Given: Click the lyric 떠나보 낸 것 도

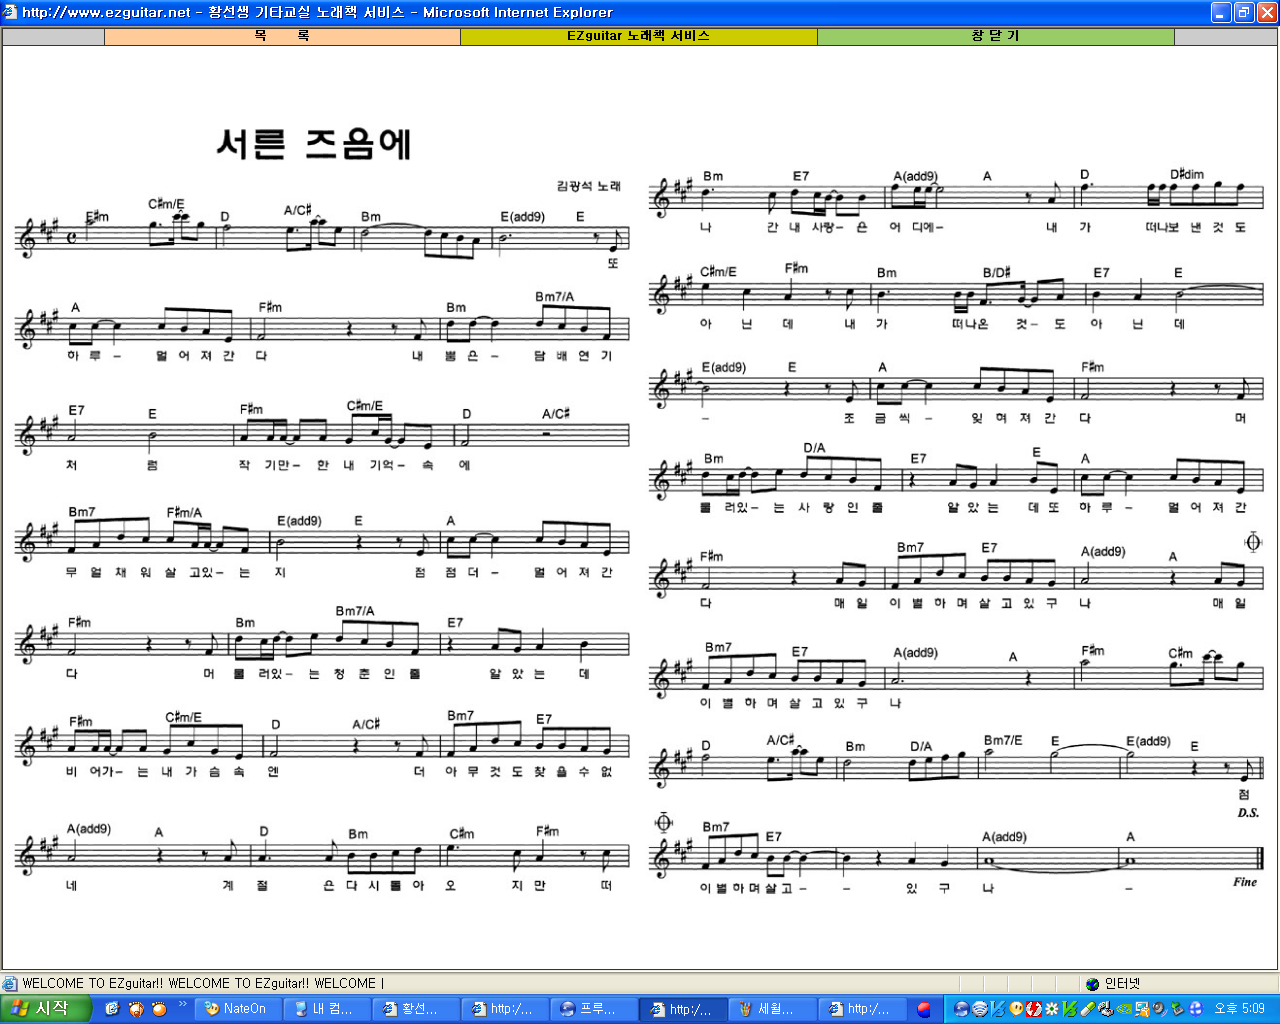Looking at the screenshot, I should click(x=1195, y=227).
